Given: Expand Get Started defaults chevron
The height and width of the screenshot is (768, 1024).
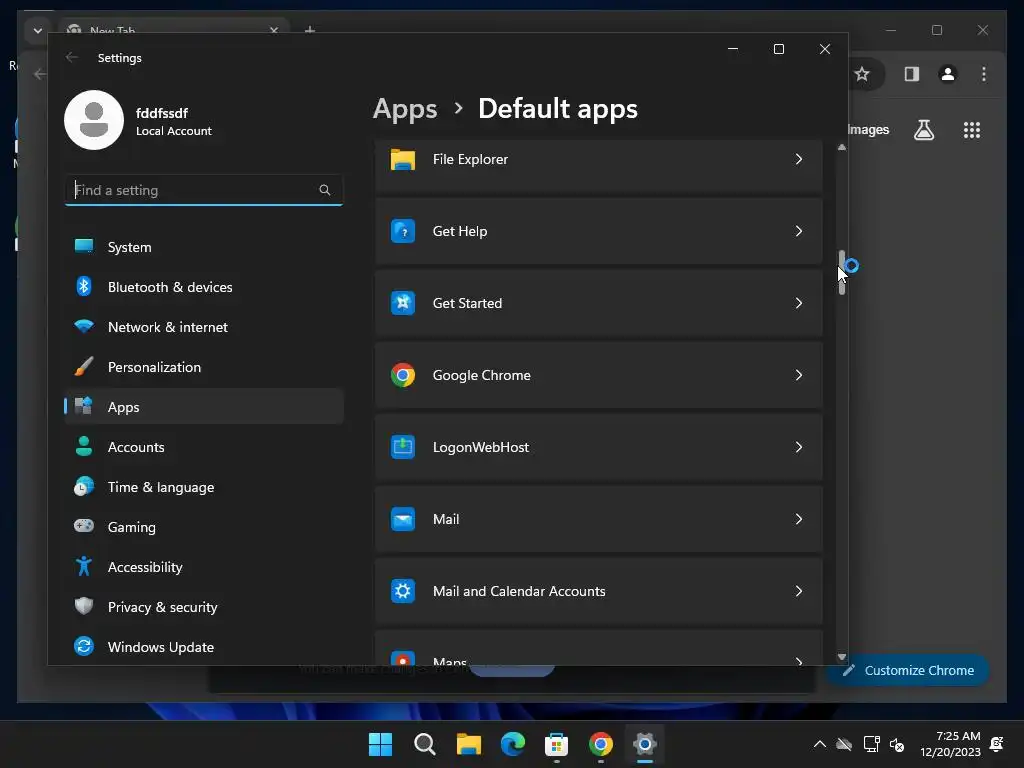Looking at the screenshot, I should [x=799, y=303].
